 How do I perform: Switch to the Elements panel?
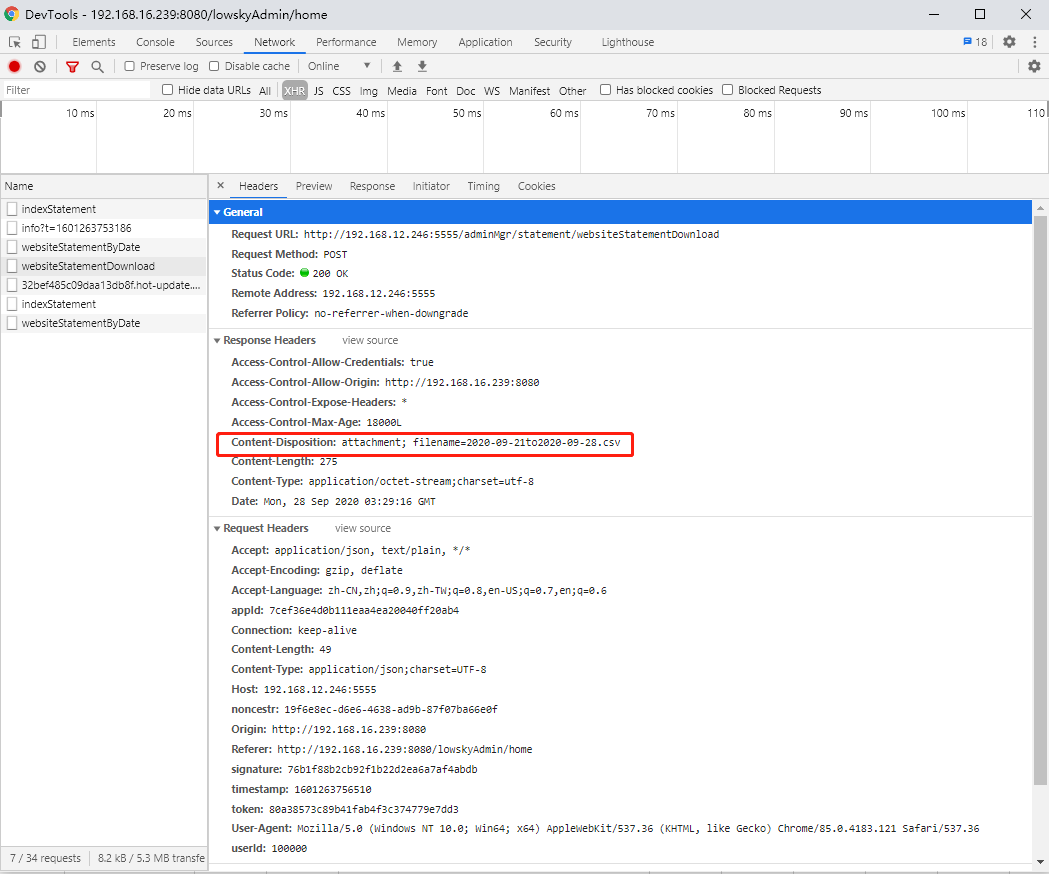point(94,42)
